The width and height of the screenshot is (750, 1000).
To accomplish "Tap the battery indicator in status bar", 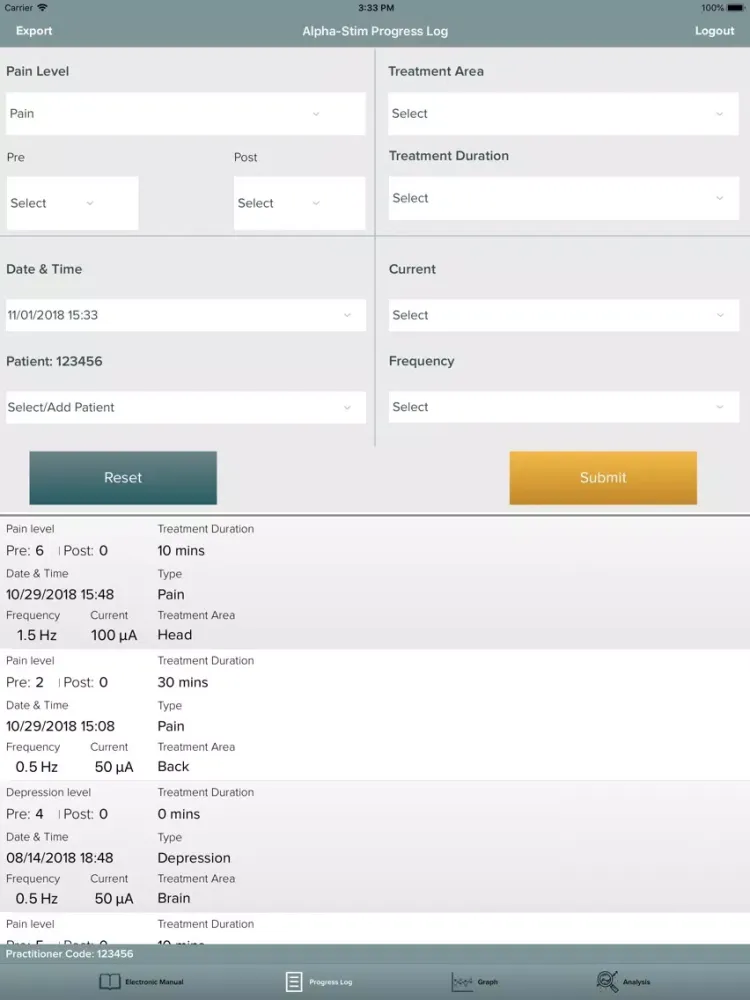I will (735, 8).
